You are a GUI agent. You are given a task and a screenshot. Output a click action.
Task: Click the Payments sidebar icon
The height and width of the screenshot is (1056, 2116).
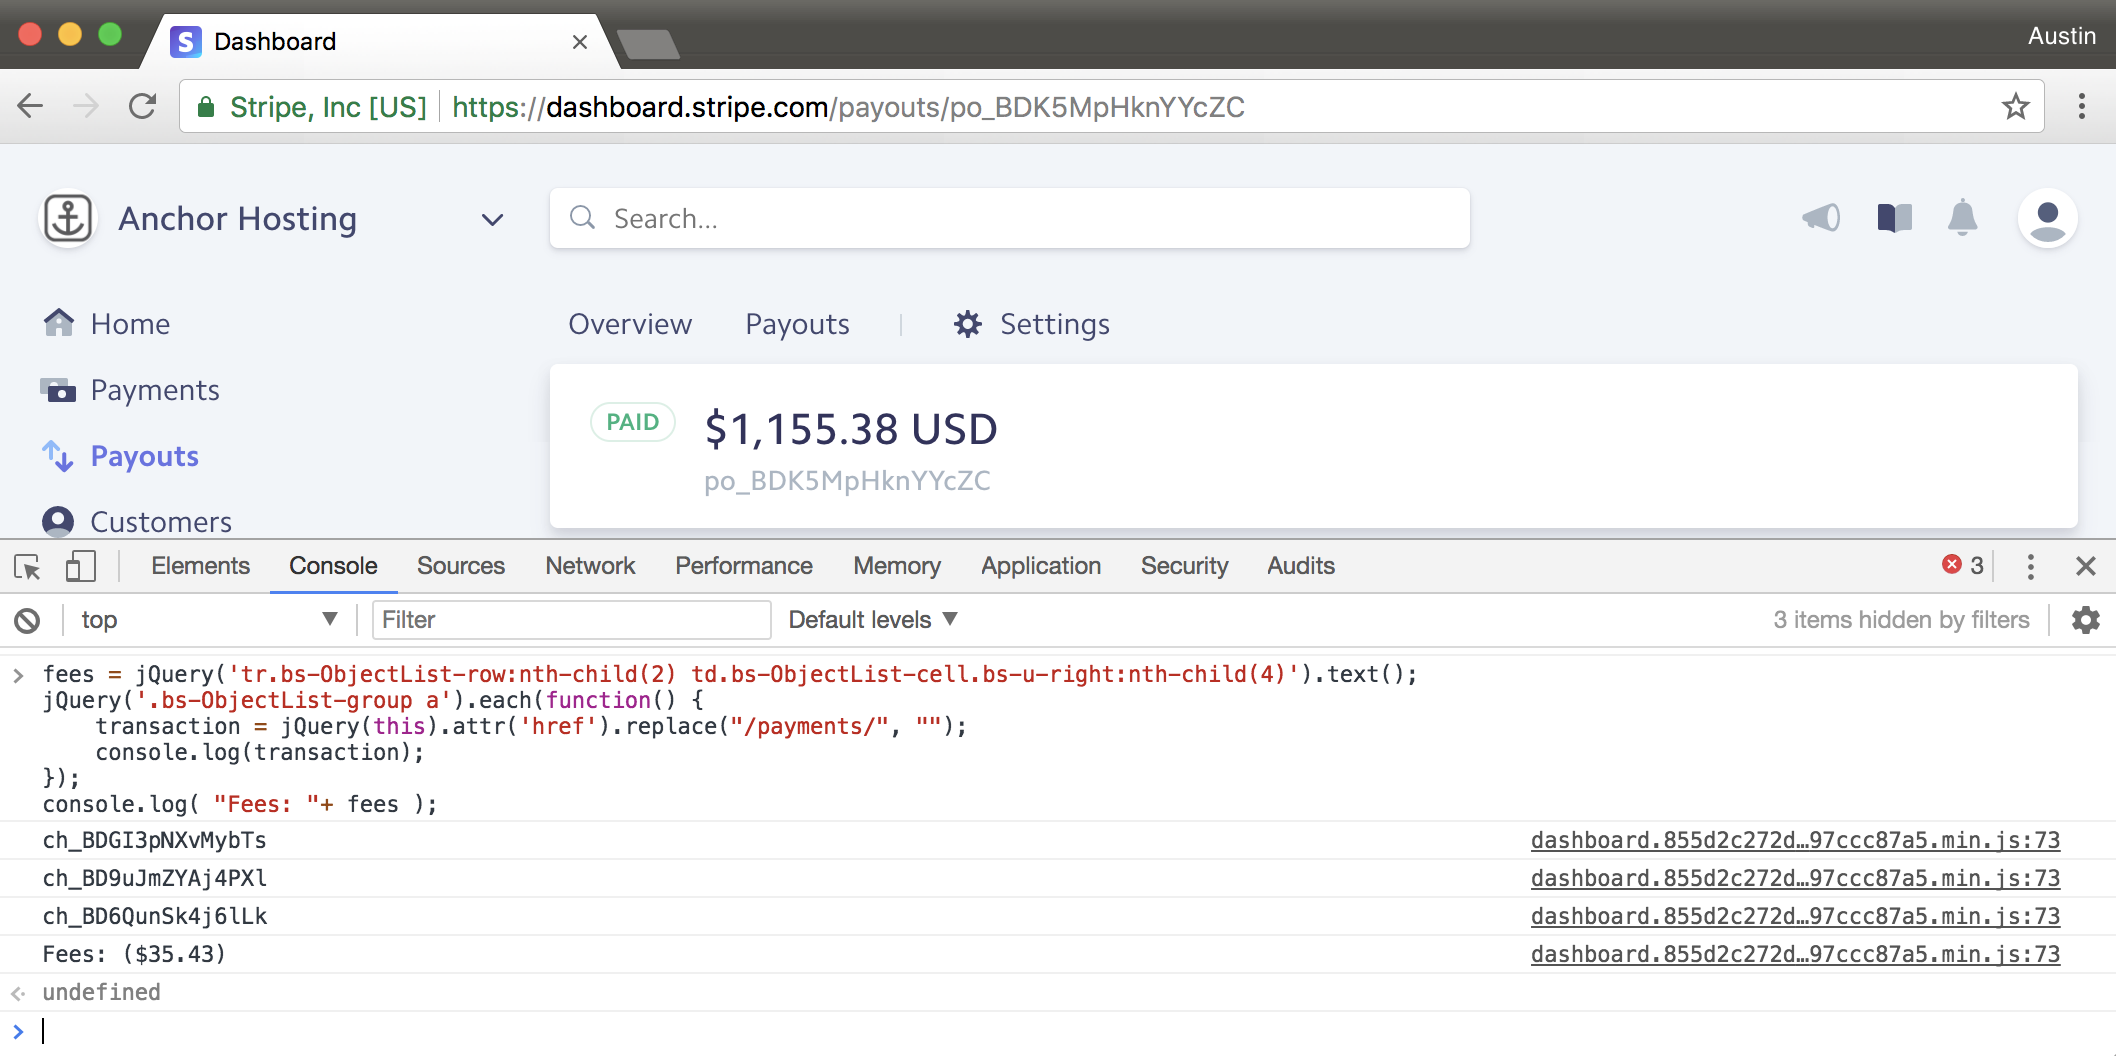click(58, 389)
